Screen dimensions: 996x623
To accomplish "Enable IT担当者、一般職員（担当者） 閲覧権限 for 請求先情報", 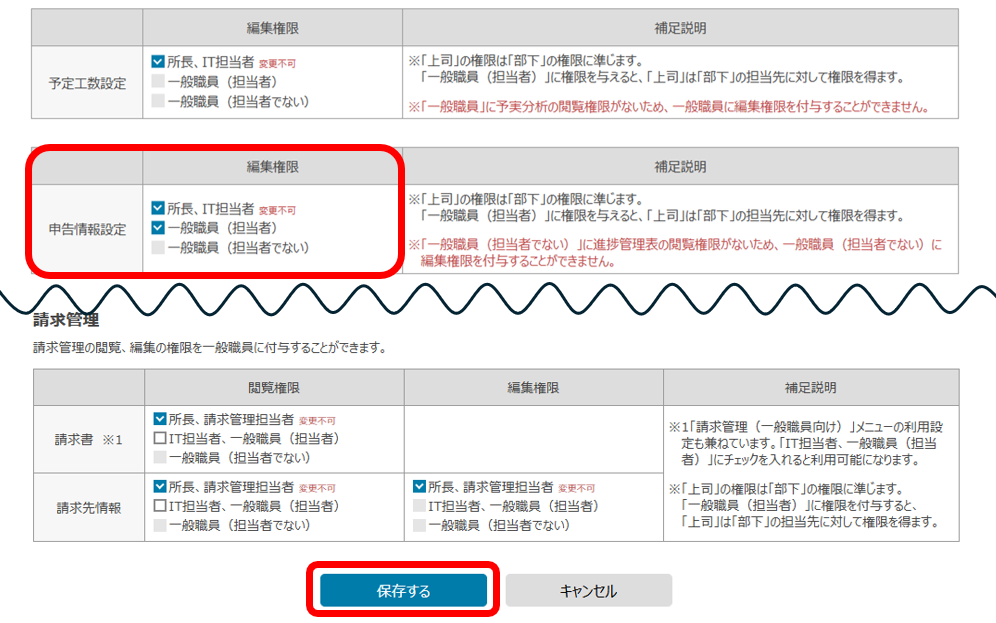I will (160, 506).
